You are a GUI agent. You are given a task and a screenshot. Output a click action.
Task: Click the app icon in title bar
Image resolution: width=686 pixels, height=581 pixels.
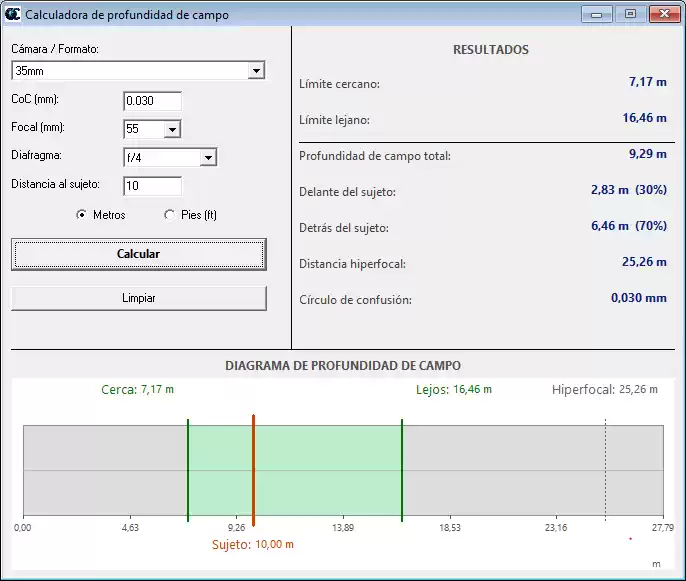(12, 14)
